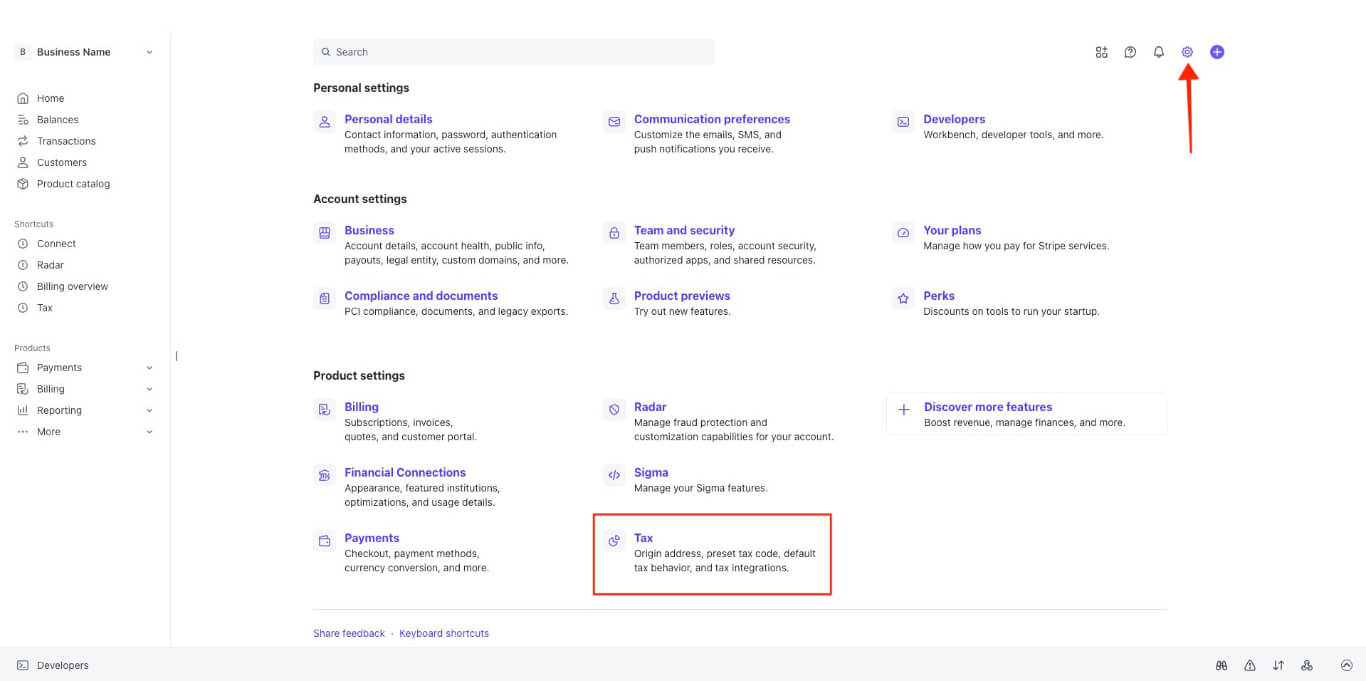Click the Sigma code icon
Screen dimensions: 1366x681
[x=614, y=475]
